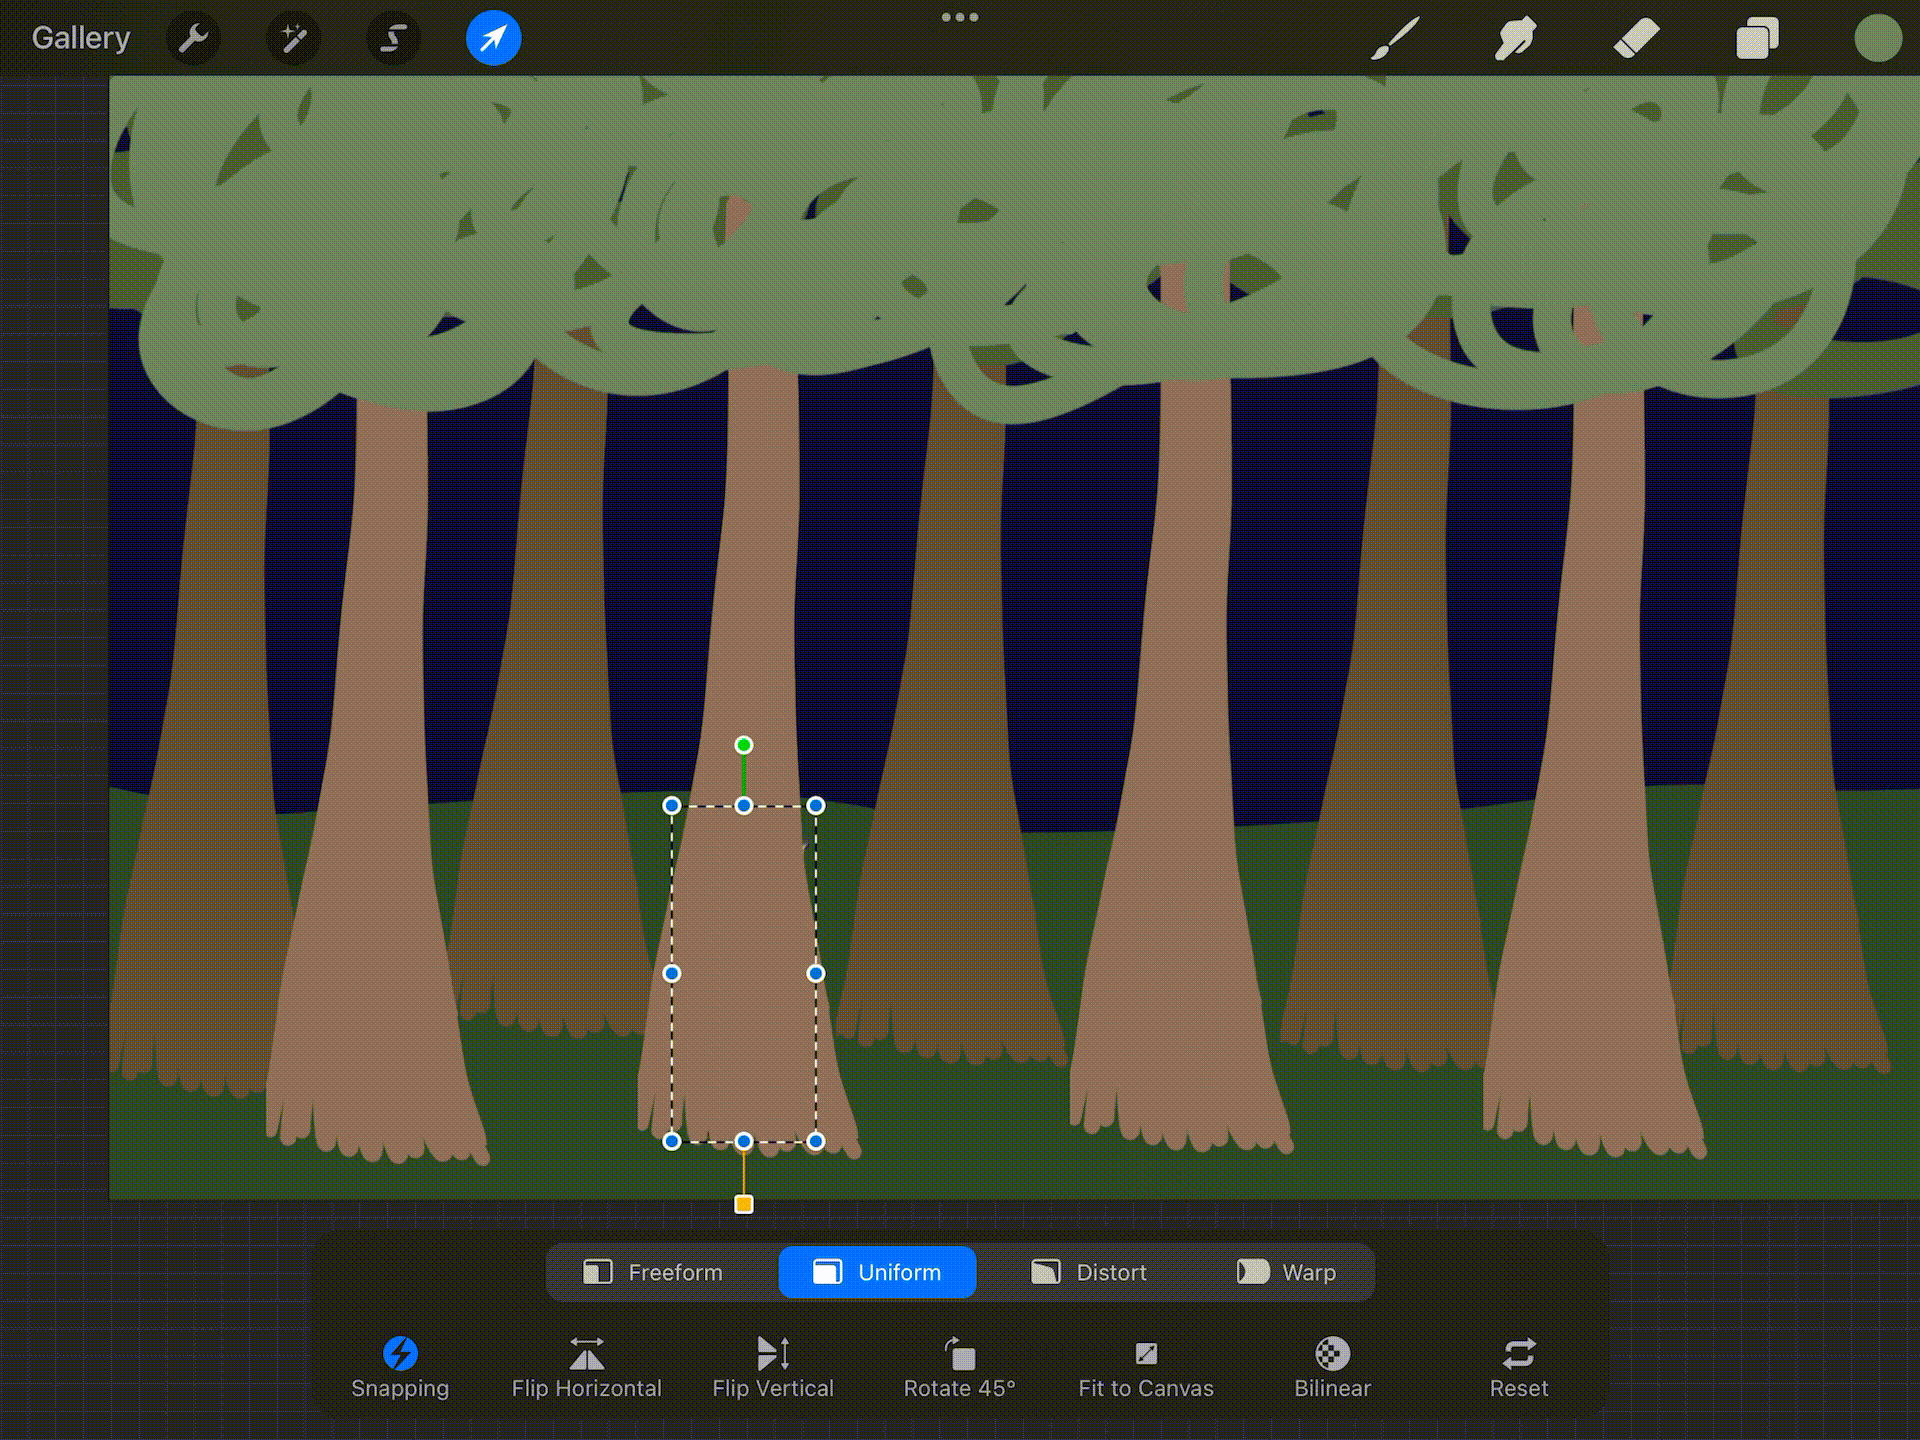Viewport: 1920px width, 1440px height.
Task: Open the green color picker circle
Action: pyautogui.click(x=1877, y=39)
